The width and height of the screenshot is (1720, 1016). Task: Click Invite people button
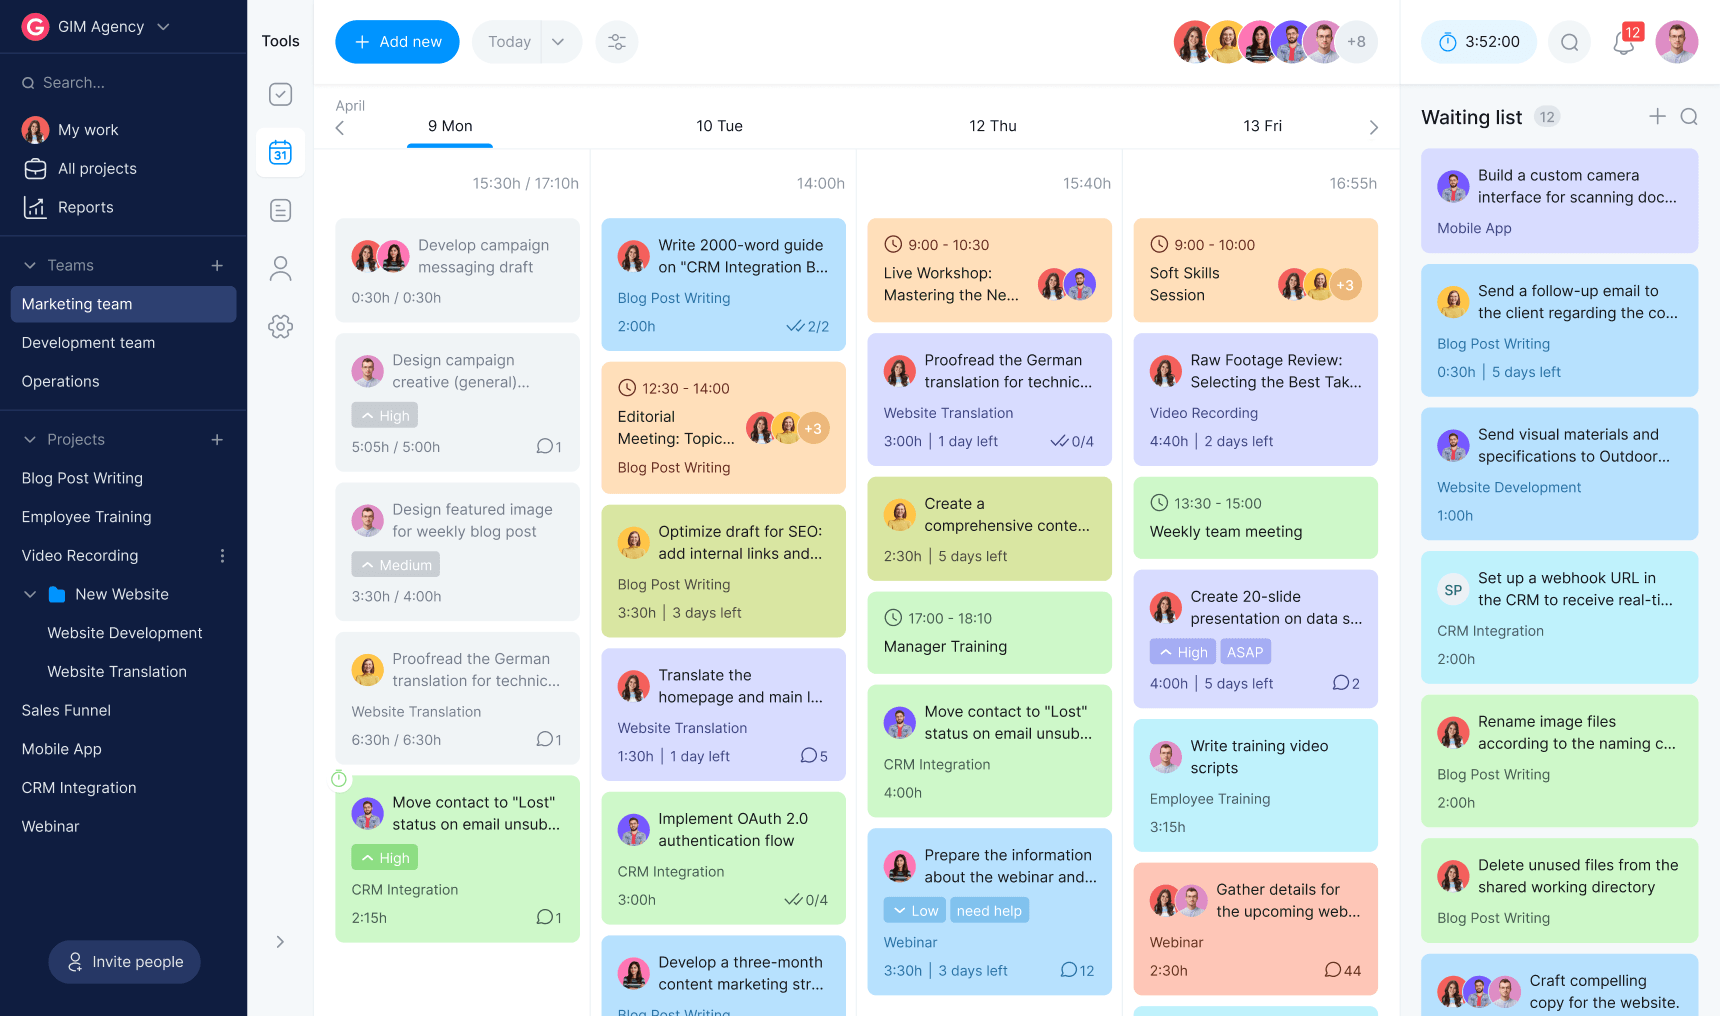(124, 962)
